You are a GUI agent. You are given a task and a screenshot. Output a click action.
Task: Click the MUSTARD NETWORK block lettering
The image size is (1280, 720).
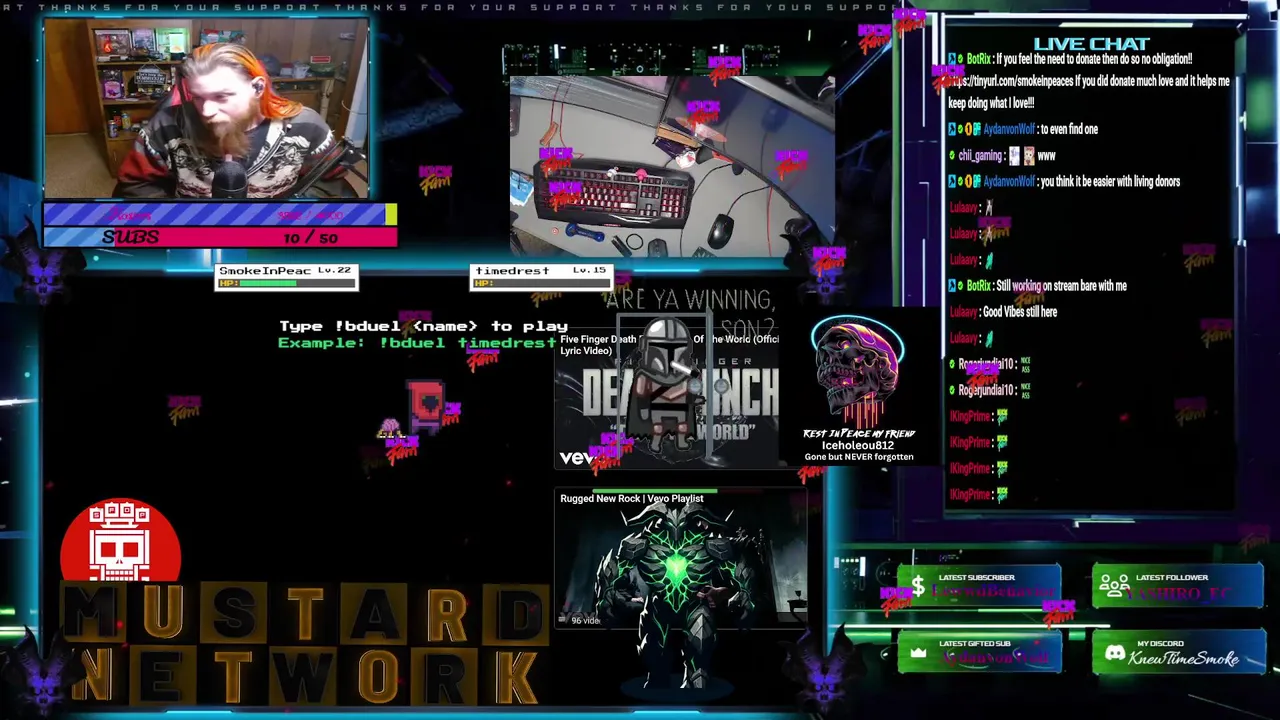click(305, 645)
